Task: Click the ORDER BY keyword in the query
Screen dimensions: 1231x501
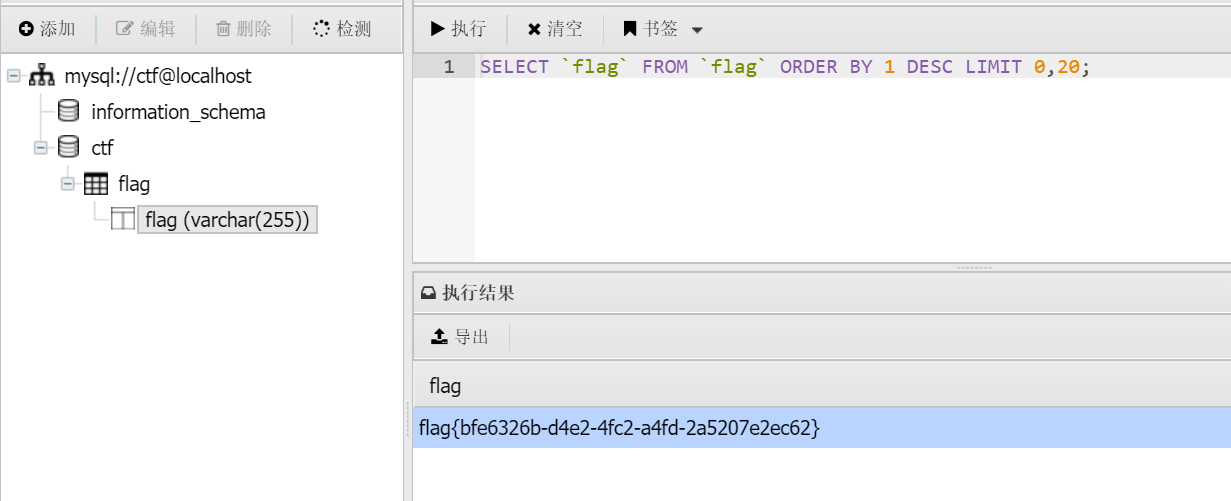Action: [826, 67]
